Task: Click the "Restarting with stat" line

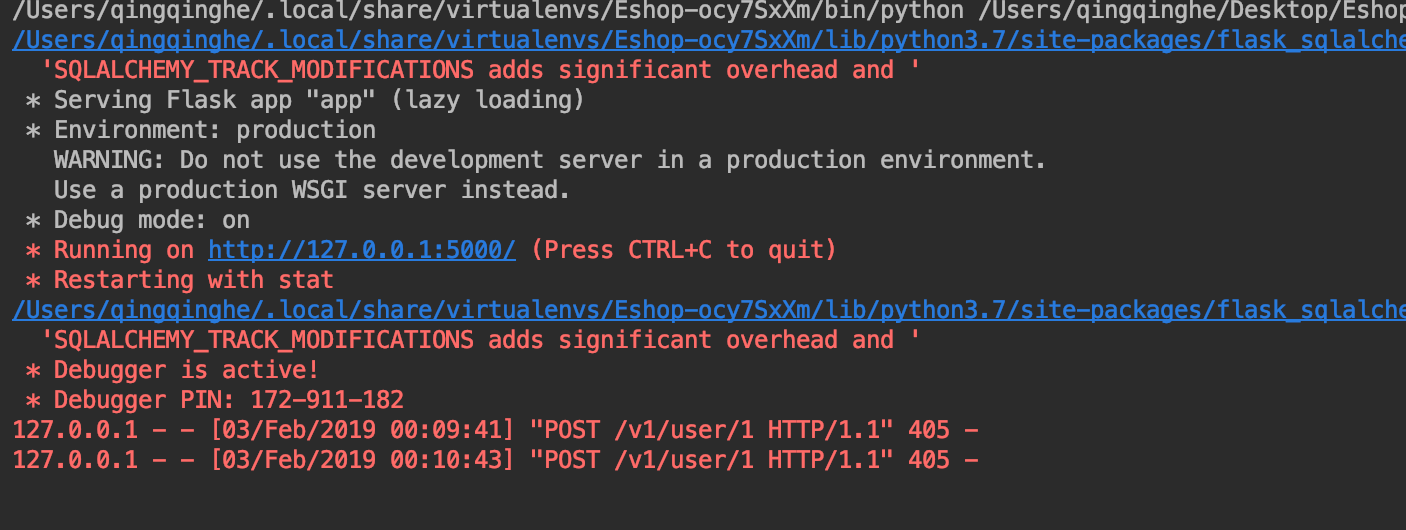Action: pyautogui.click(x=193, y=280)
